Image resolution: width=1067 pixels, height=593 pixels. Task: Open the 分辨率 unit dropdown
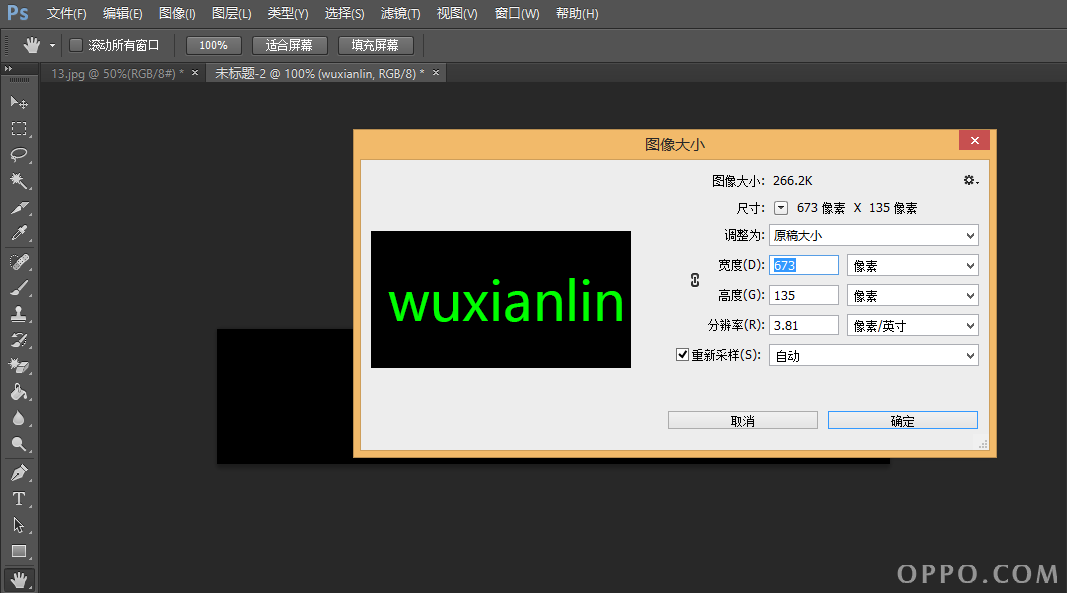[913, 325]
